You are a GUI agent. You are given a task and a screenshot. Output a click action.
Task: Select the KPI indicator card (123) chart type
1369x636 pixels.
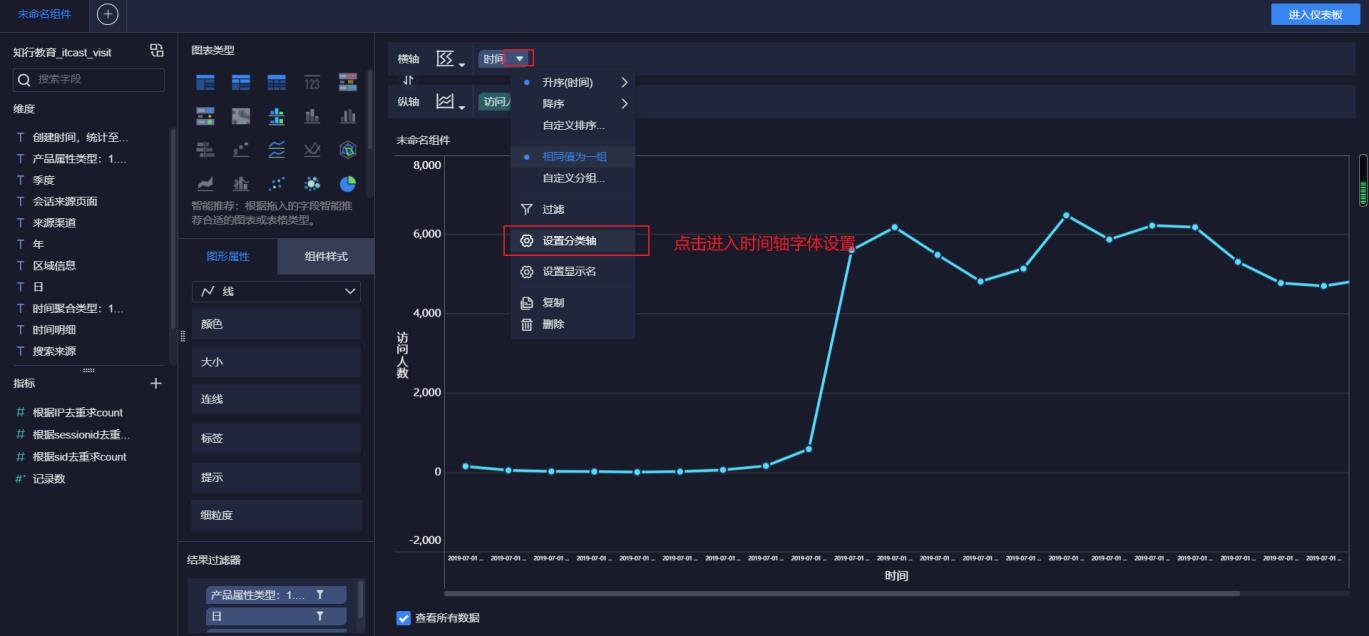[312, 82]
